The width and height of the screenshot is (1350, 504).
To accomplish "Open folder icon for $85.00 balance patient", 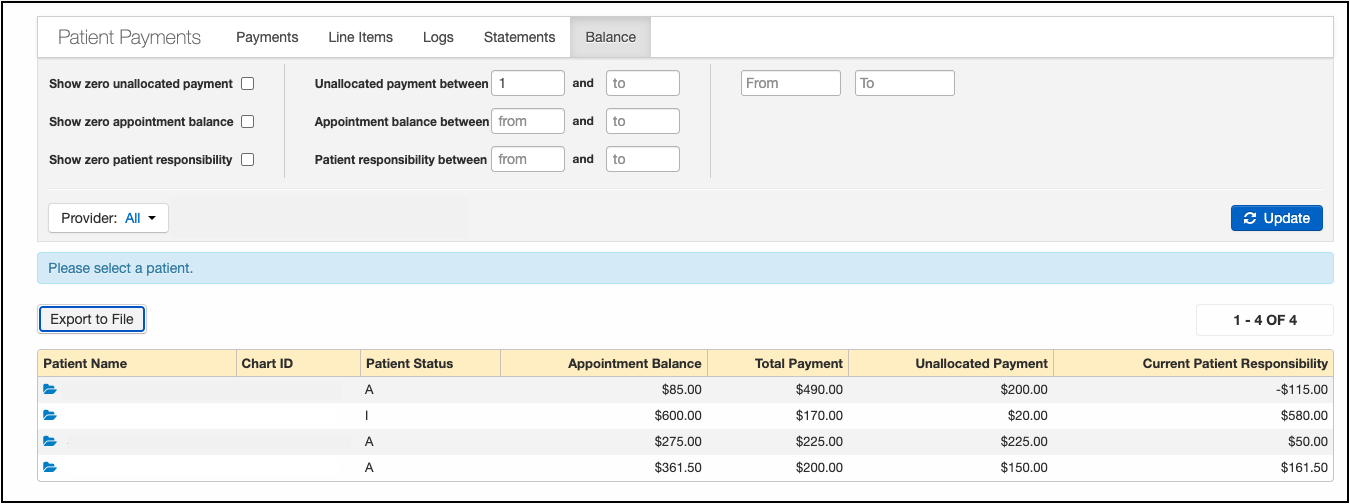I will click(x=50, y=390).
